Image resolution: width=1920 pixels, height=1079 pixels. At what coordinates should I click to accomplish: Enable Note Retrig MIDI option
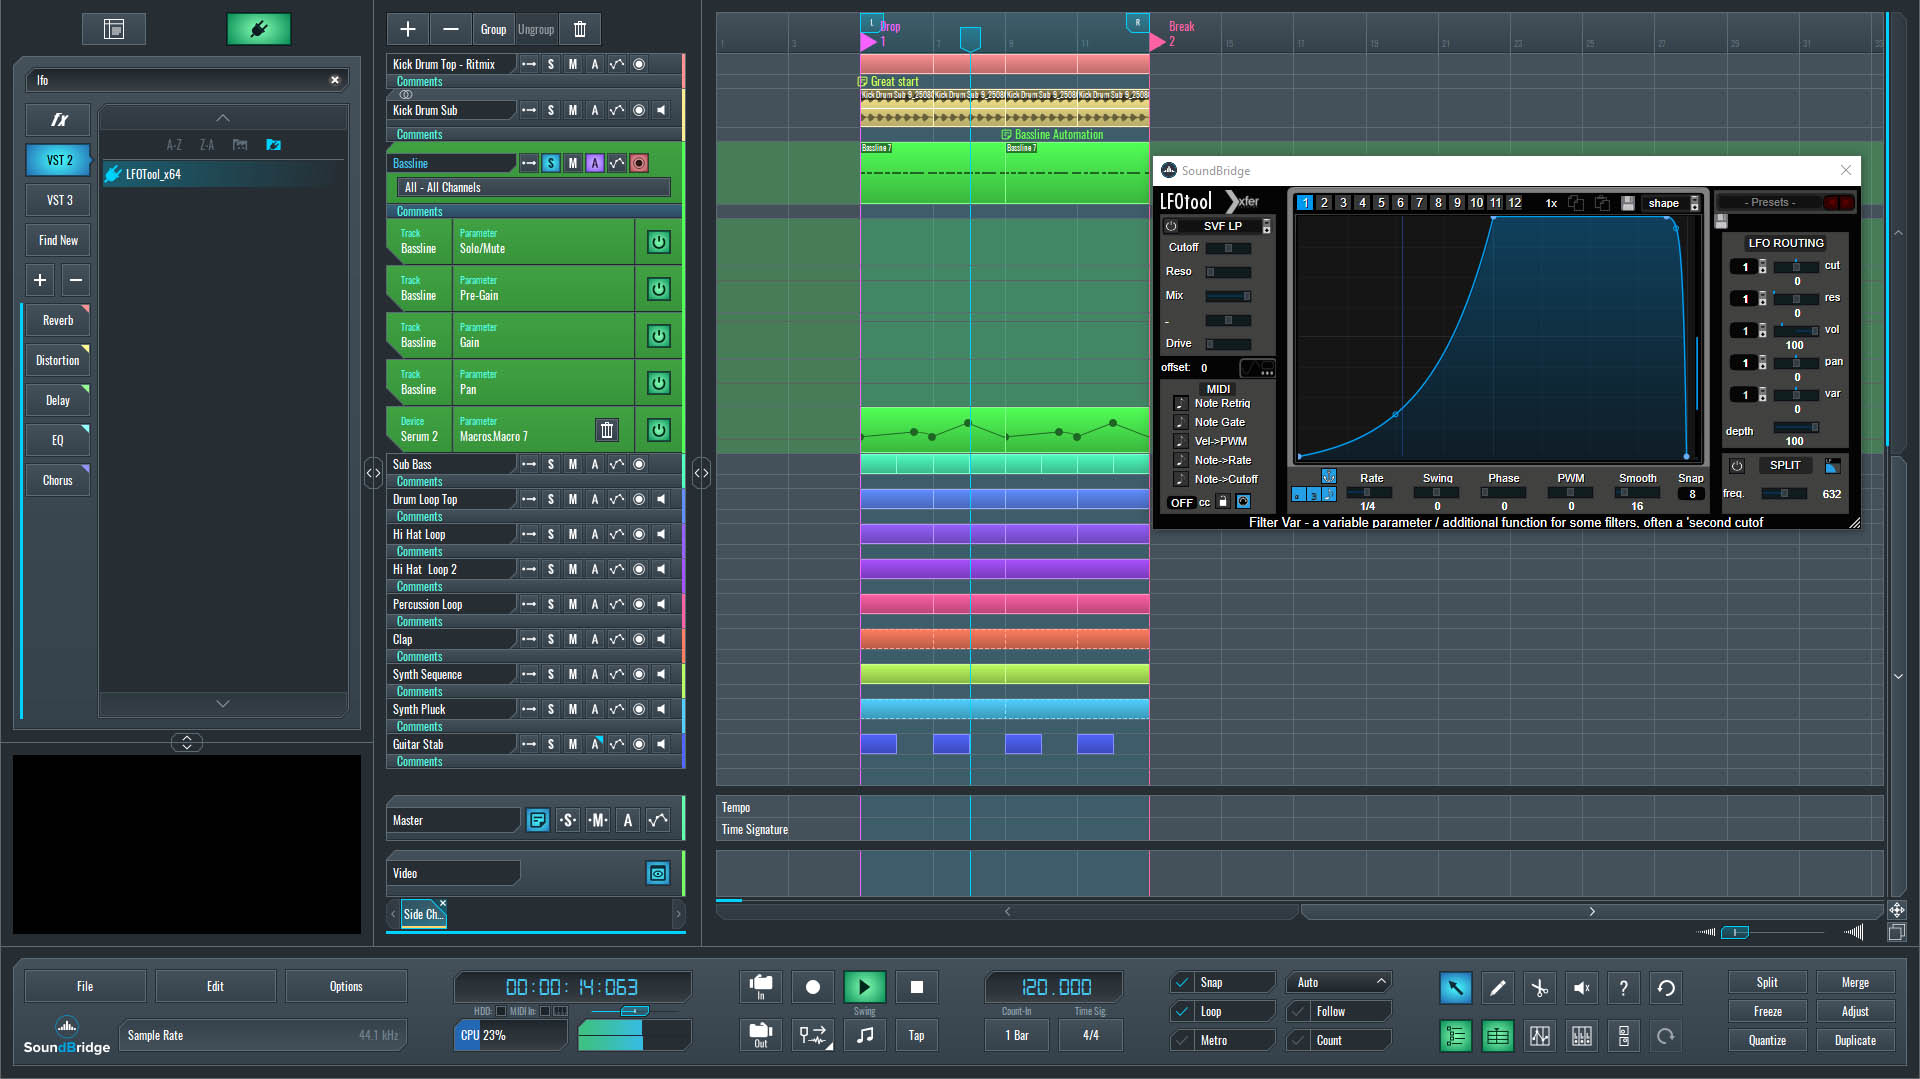click(x=1180, y=403)
